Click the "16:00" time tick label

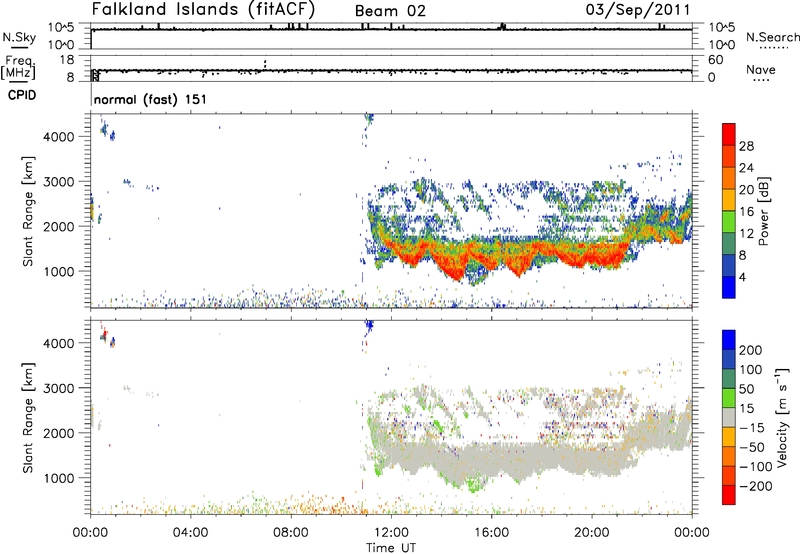pos(491,533)
